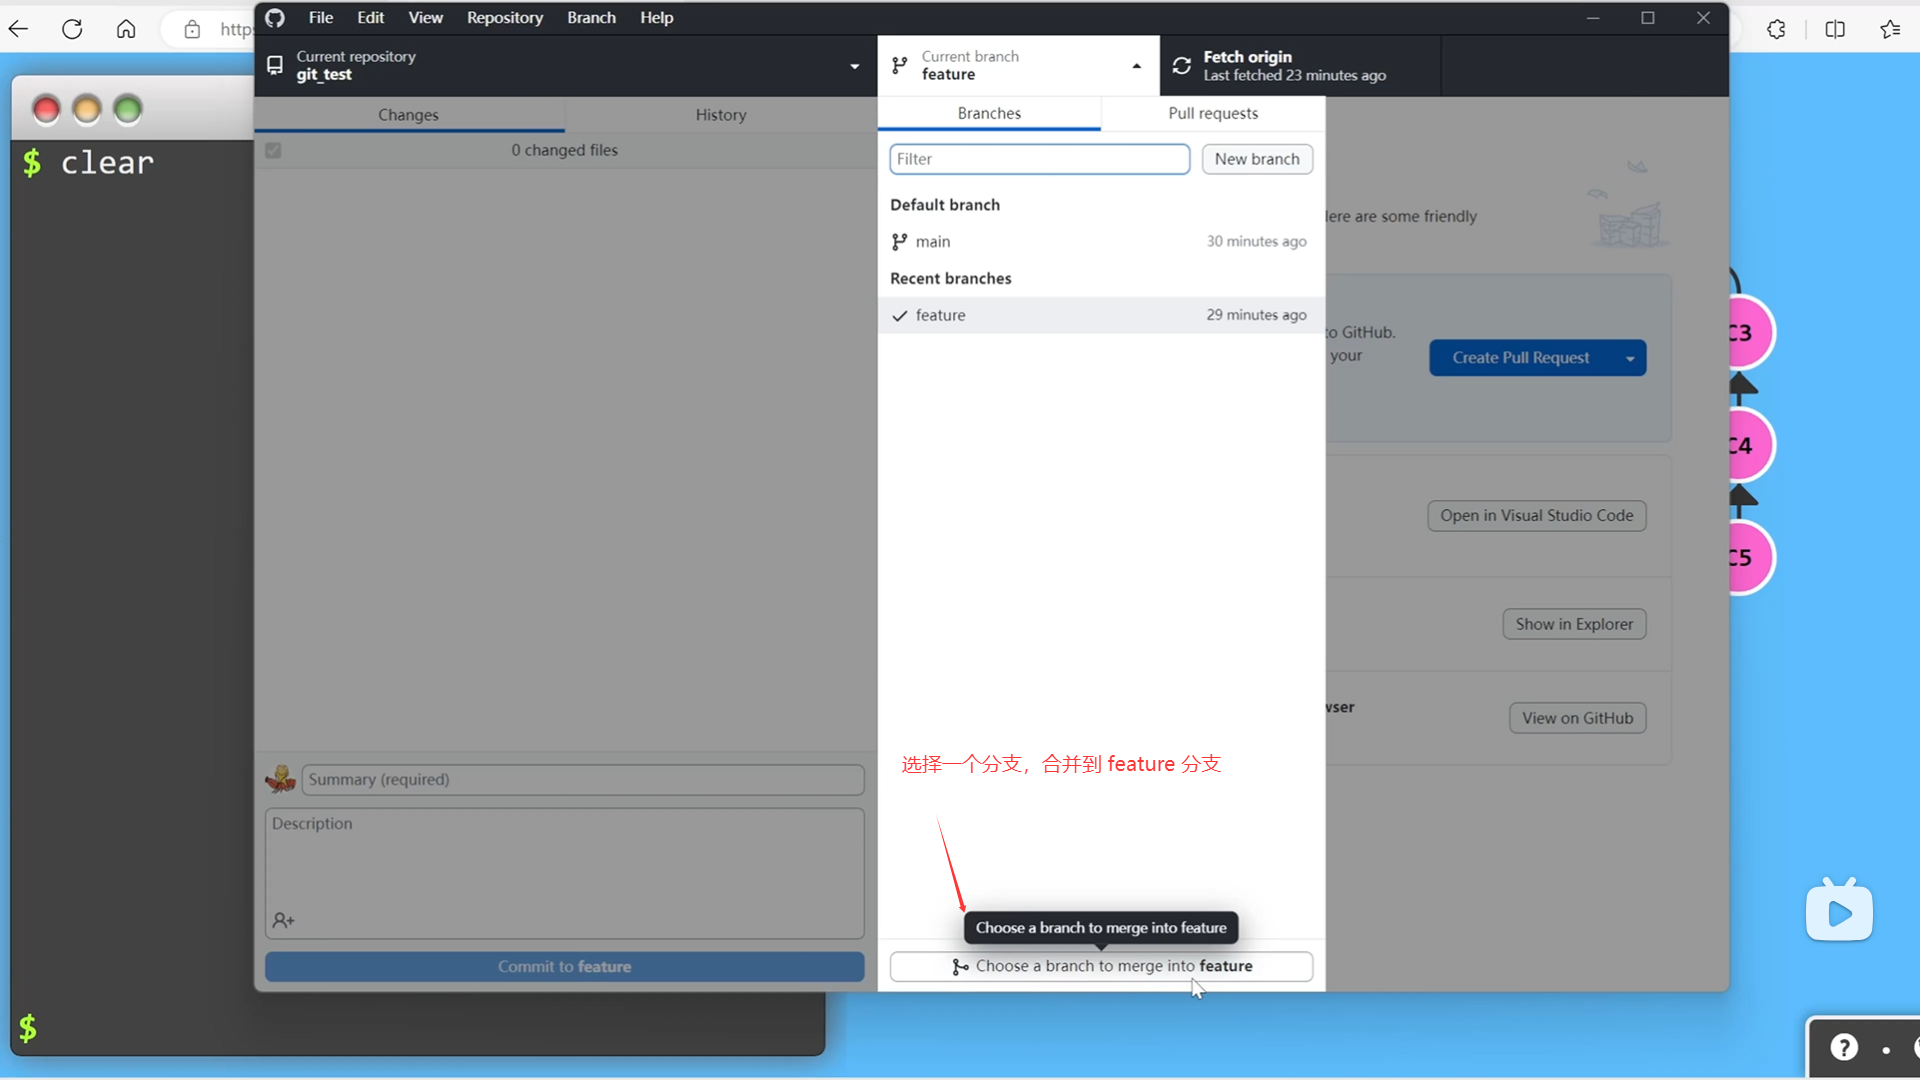
Task: Open the Create Pull Request dropdown arrow
Action: tap(1630, 358)
